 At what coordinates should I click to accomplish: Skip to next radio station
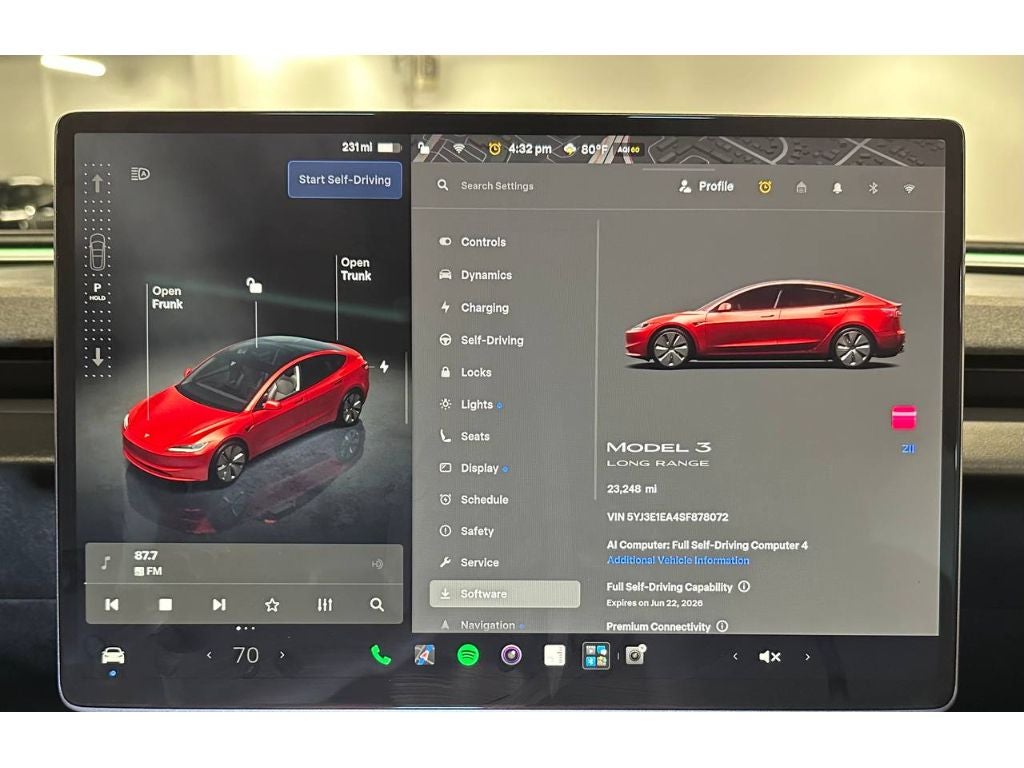coord(219,605)
